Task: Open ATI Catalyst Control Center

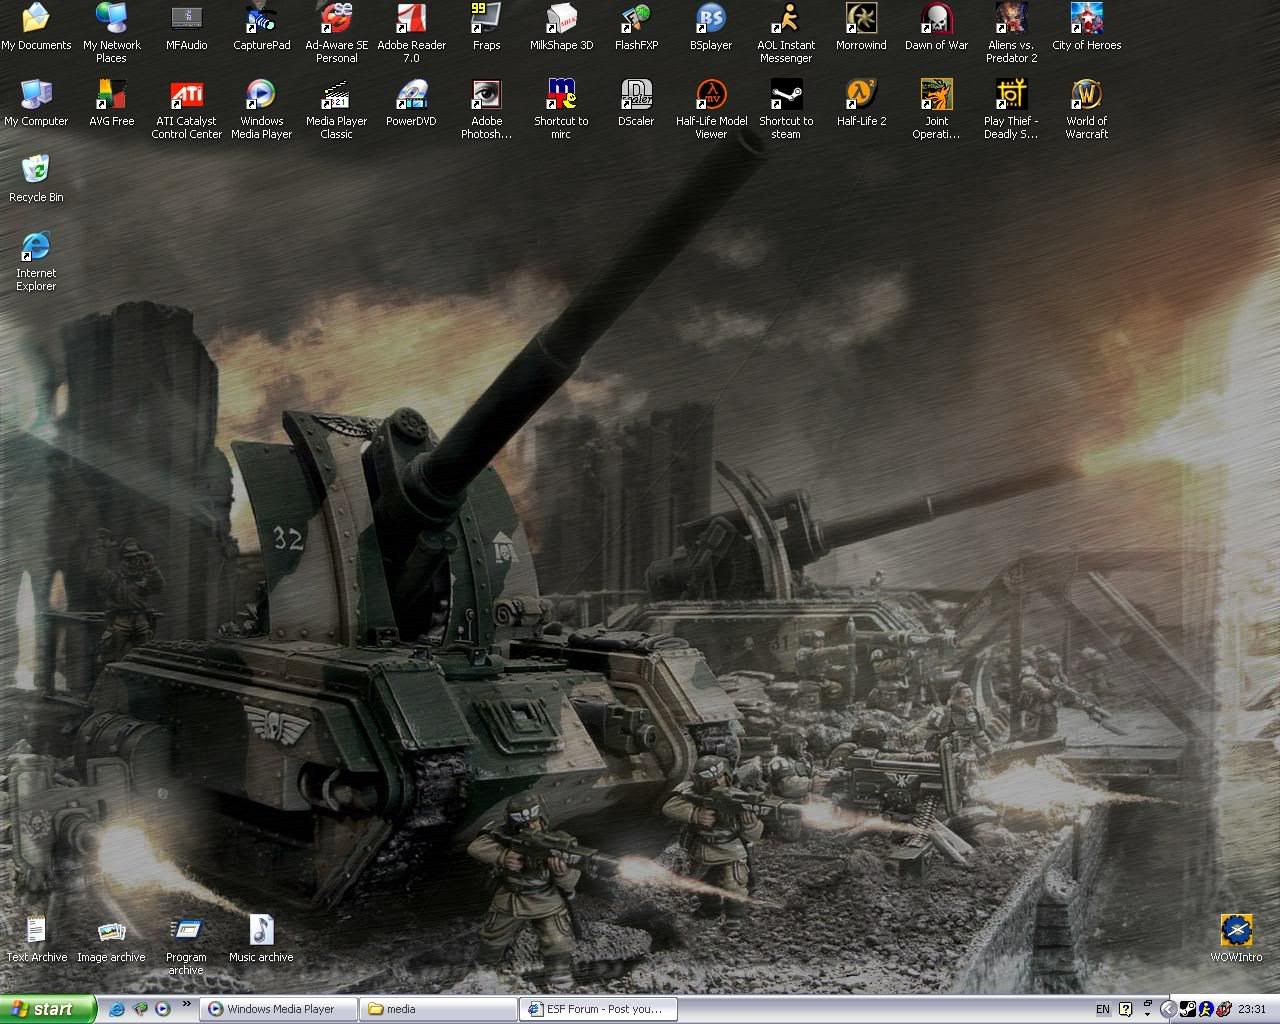Action: click(x=186, y=109)
